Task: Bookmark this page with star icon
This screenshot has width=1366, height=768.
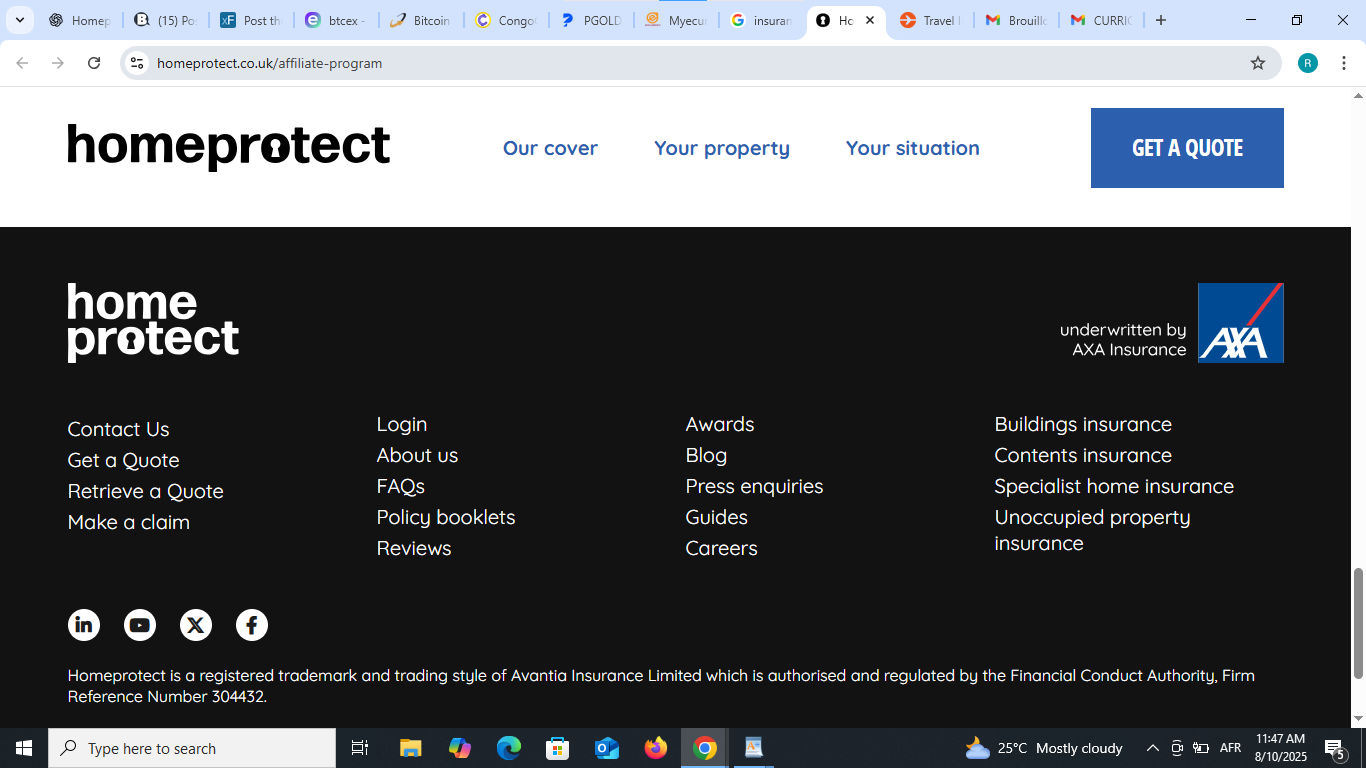Action: (1258, 63)
